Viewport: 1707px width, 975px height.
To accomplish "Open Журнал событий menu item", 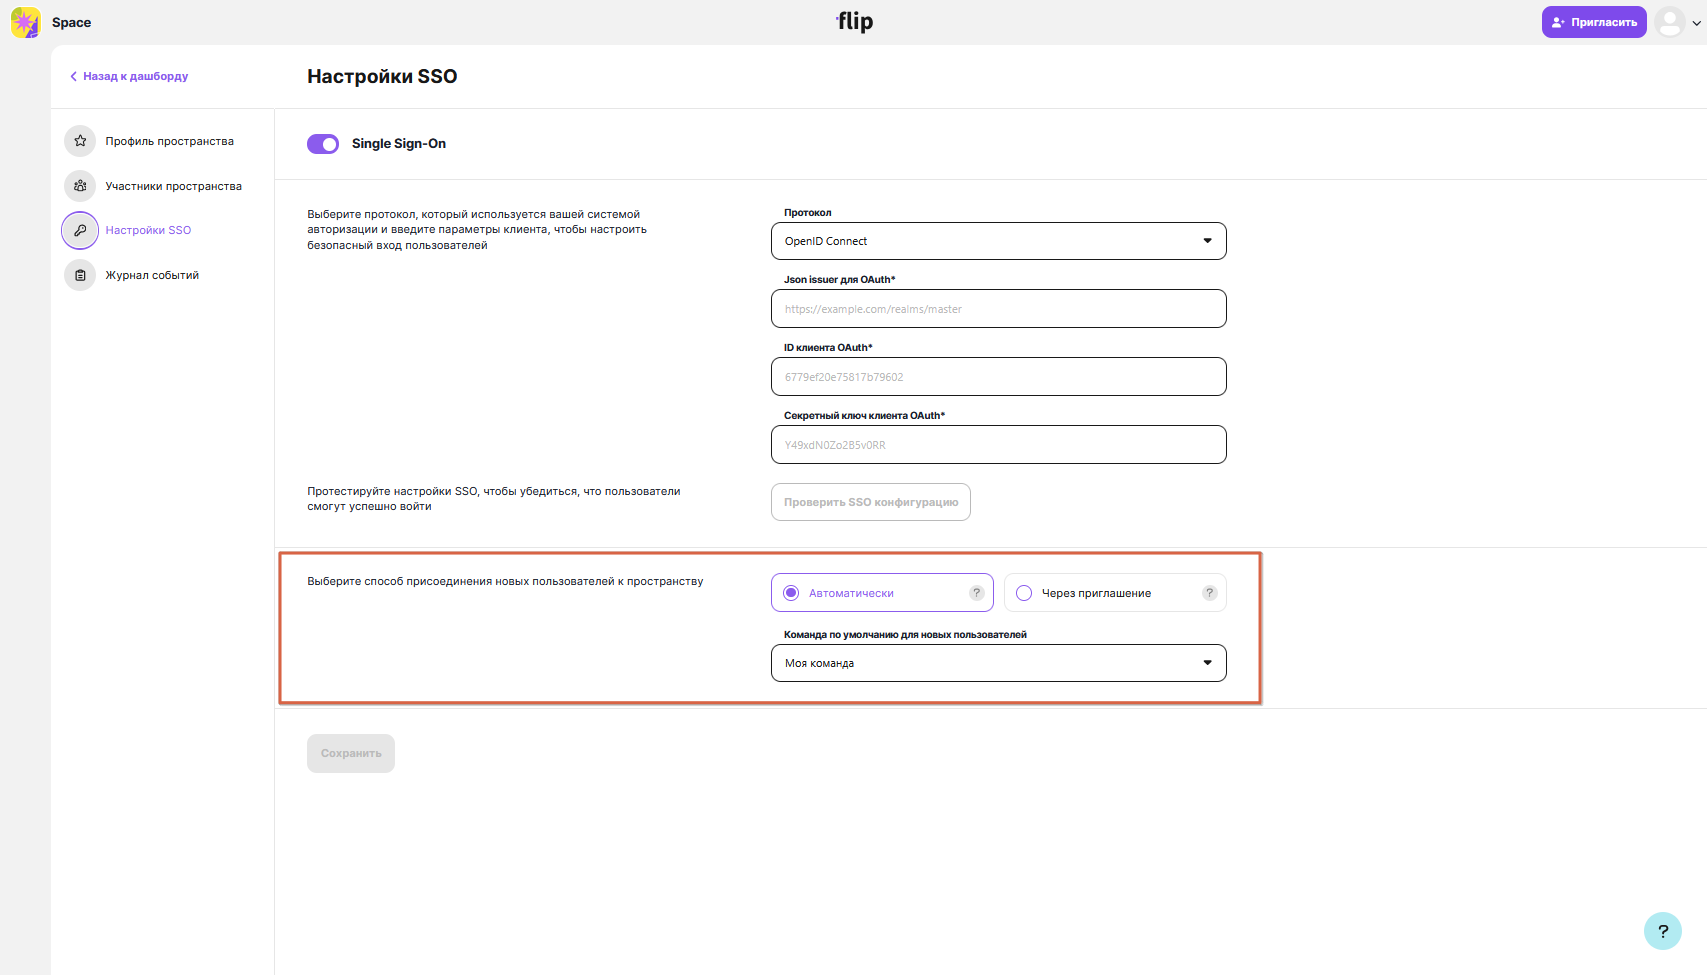I will [x=152, y=275].
